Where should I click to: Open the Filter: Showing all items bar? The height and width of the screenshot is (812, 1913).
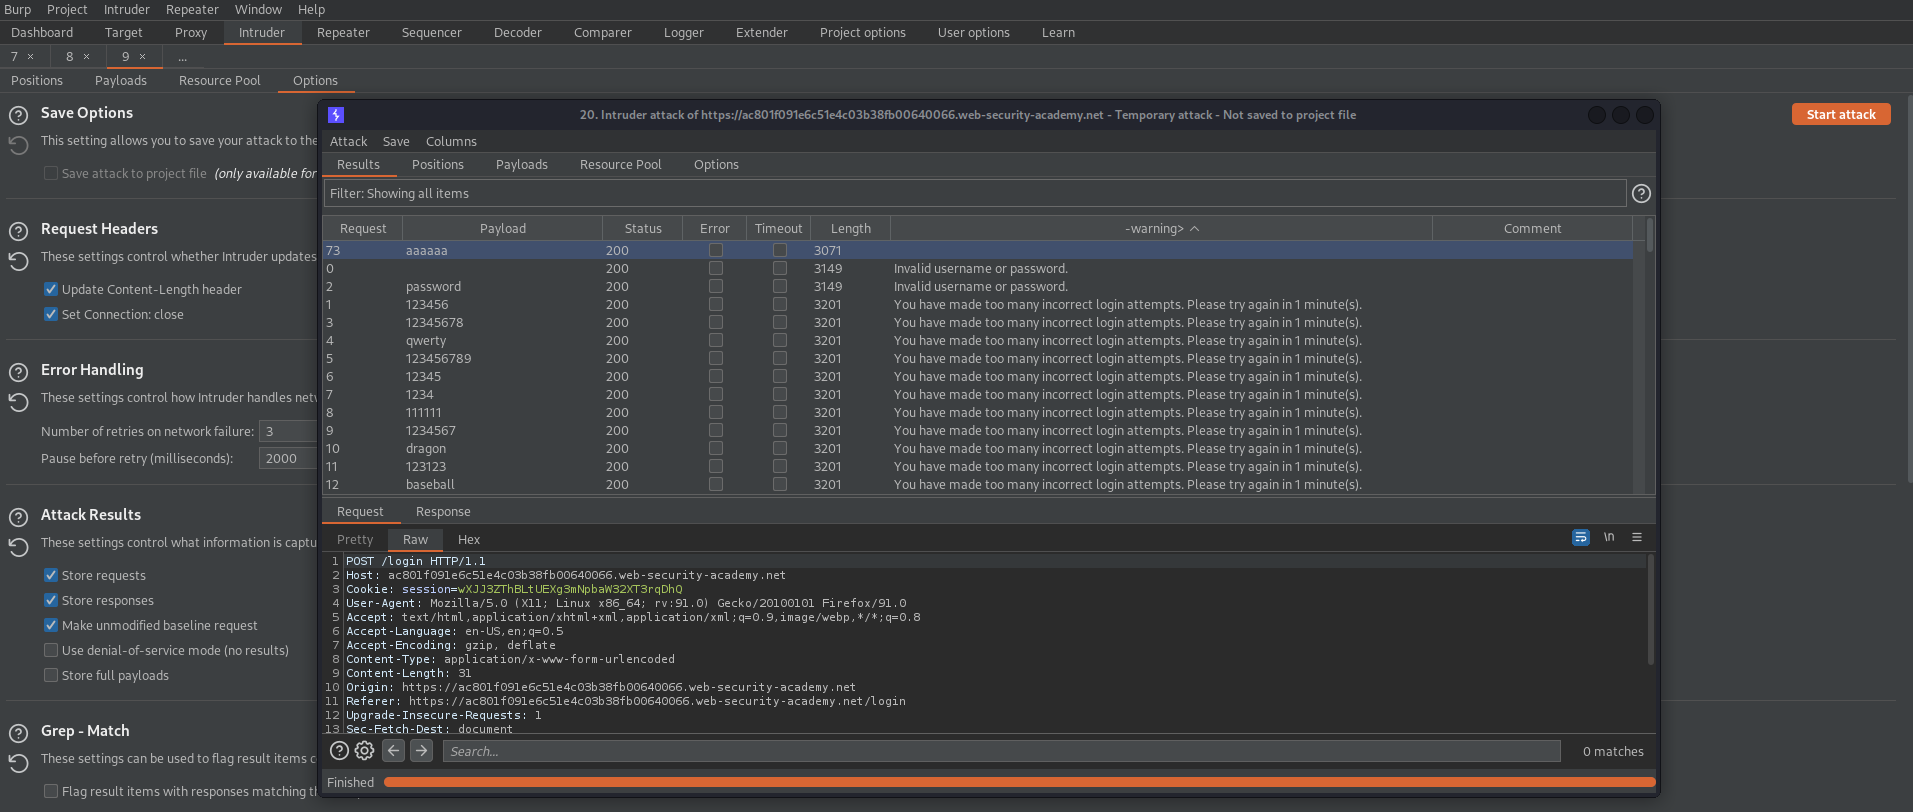click(x=975, y=194)
